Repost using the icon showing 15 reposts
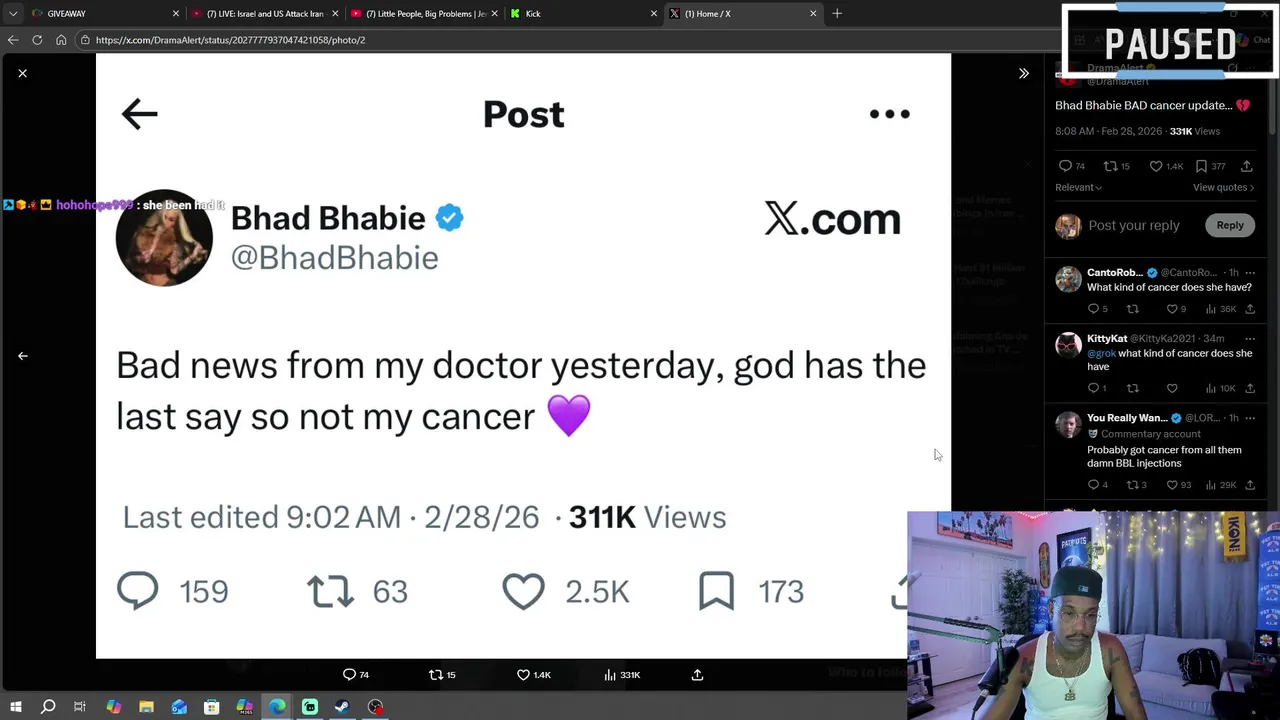The image size is (1280, 720). point(436,675)
